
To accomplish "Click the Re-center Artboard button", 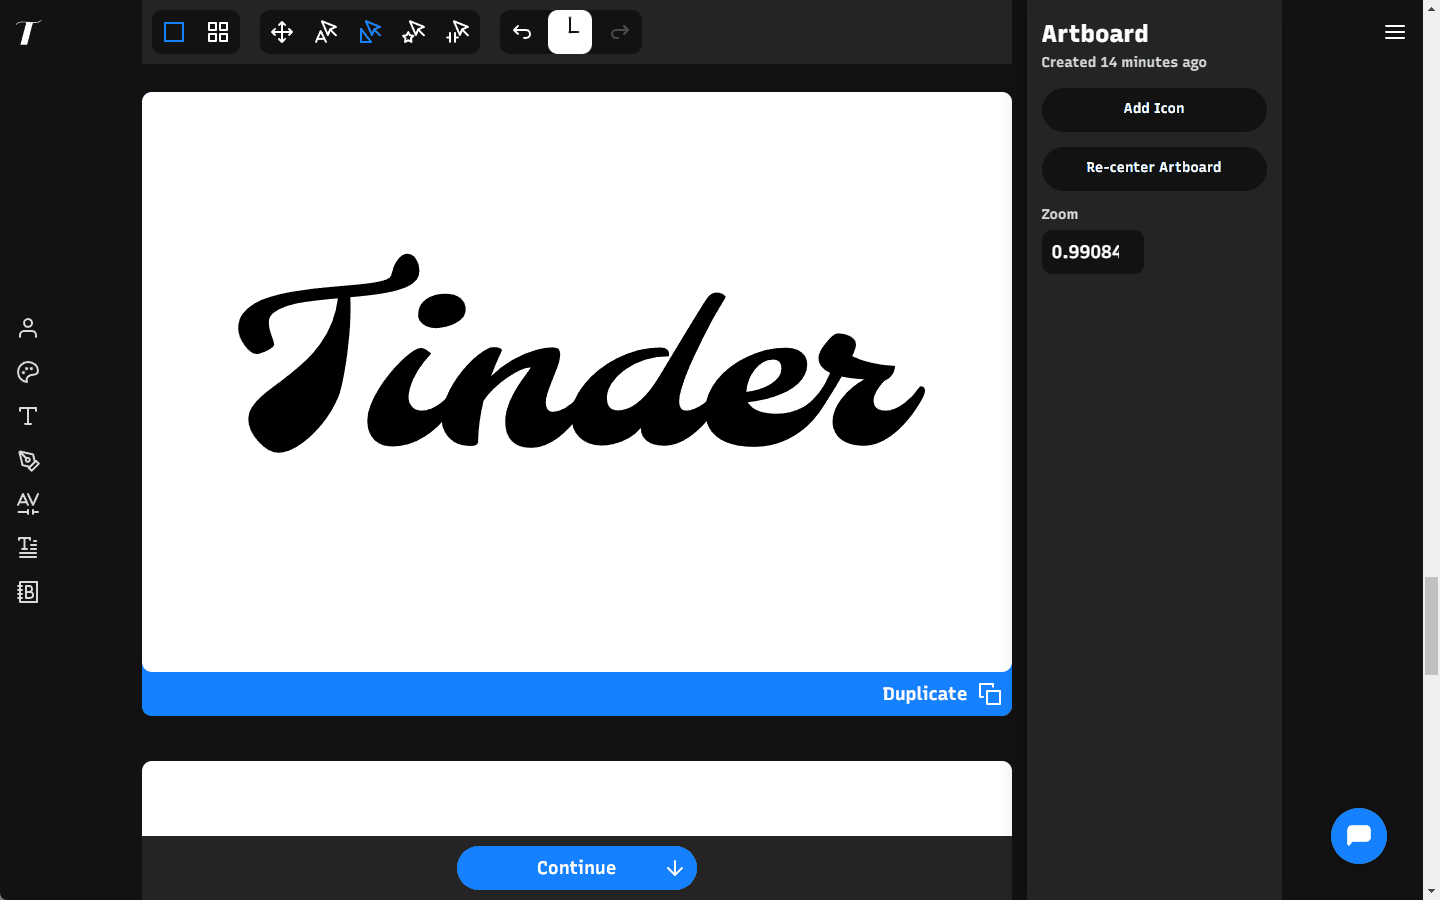I will click(1153, 168).
